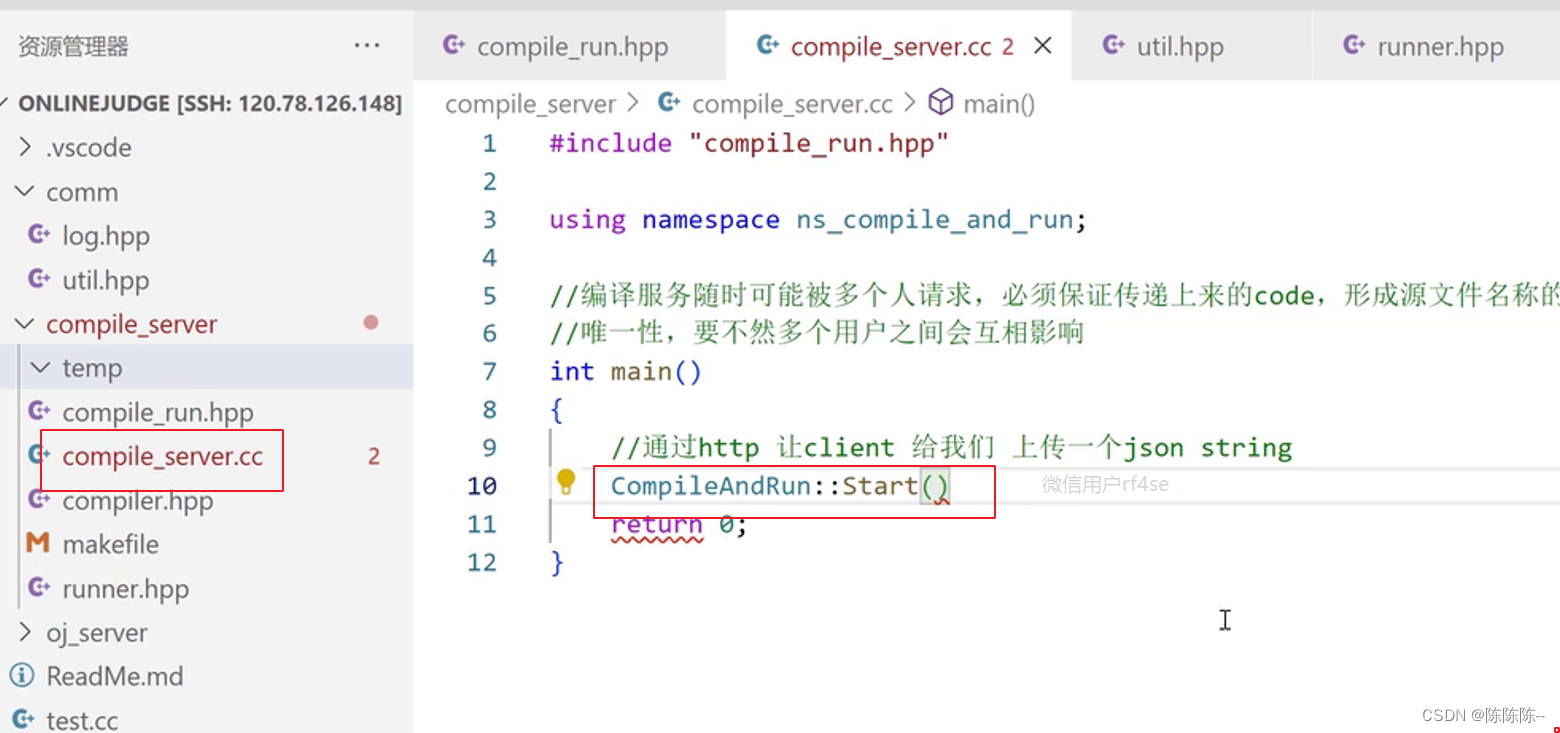
Task: Click the info icon beside ReadMe.md
Action: click(x=22, y=675)
